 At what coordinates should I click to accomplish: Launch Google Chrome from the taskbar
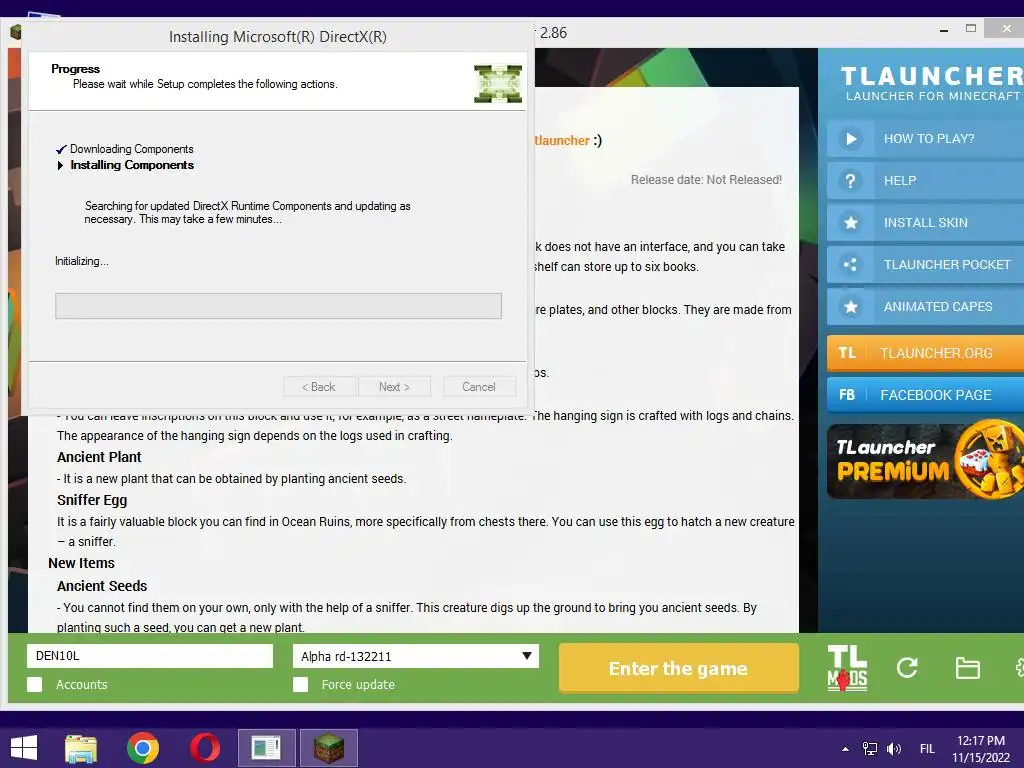(142, 748)
